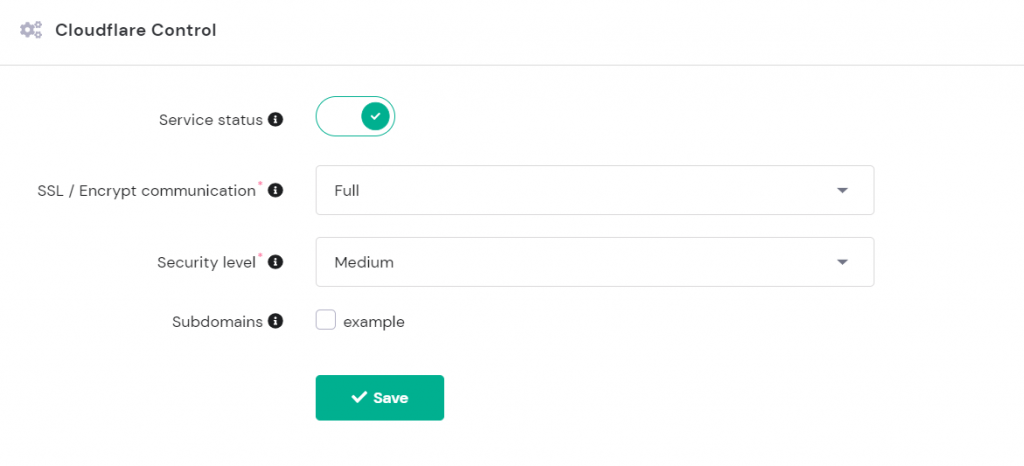The height and width of the screenshot is (466, 1024).
Task: Open the SSL / Encrypt communication dropdown
Action: pyautogui.click(x=594, y=190)
